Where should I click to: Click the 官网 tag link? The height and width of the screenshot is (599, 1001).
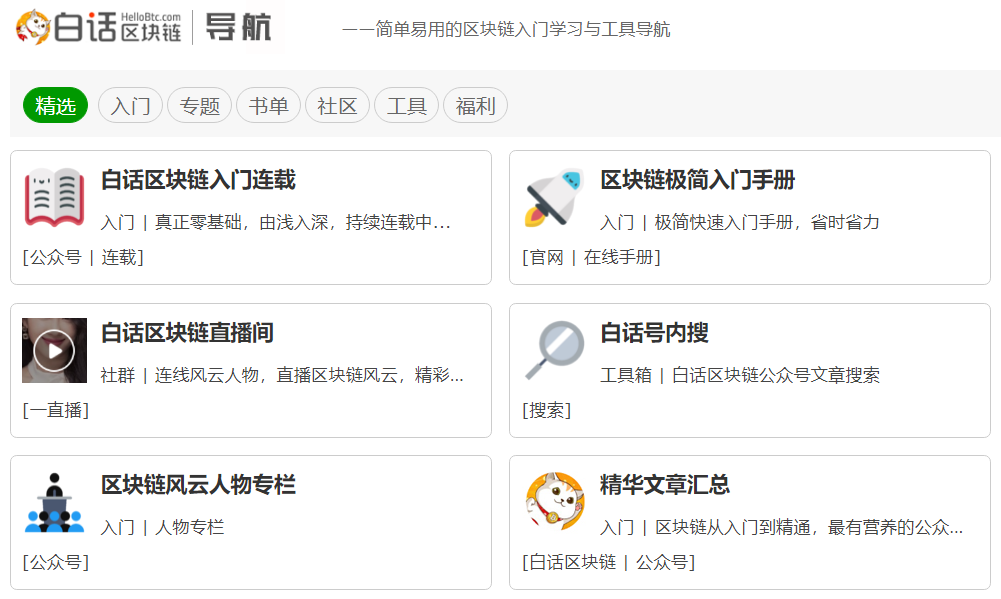546,257
